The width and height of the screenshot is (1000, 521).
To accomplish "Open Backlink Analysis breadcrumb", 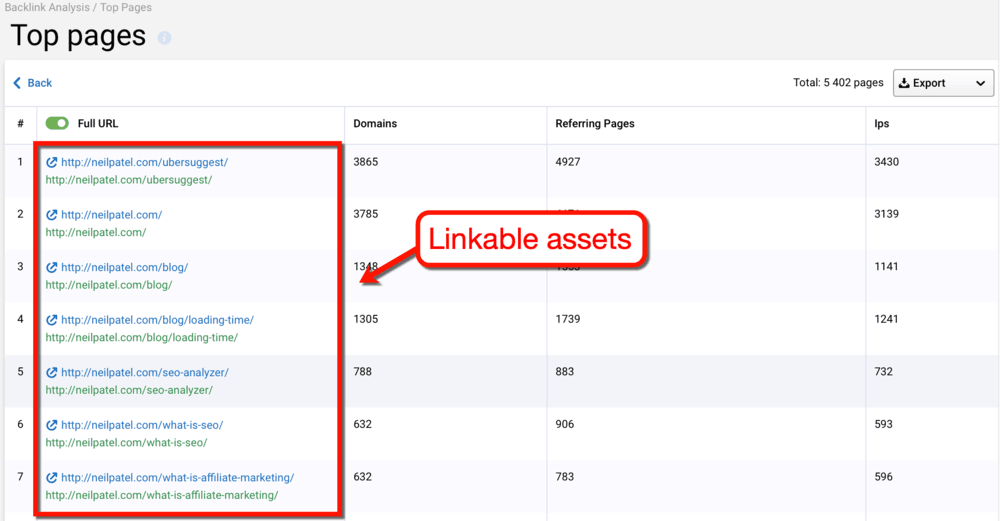I will click(48, 8).
